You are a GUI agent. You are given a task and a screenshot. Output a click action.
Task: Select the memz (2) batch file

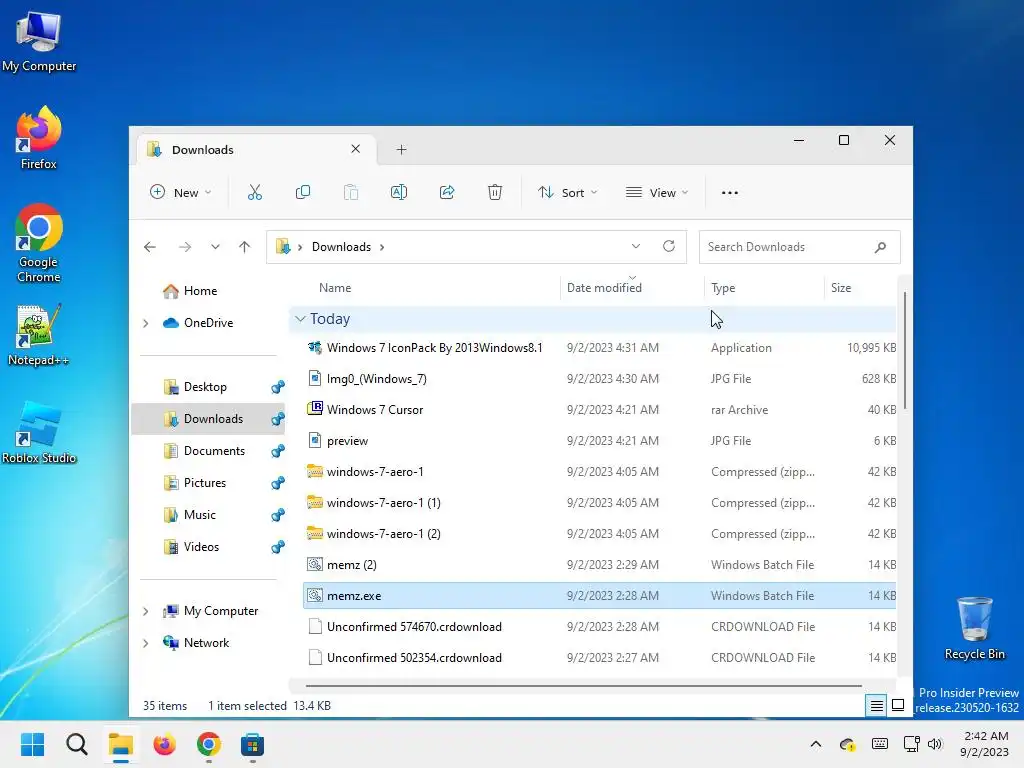click(x=600, y=564)
